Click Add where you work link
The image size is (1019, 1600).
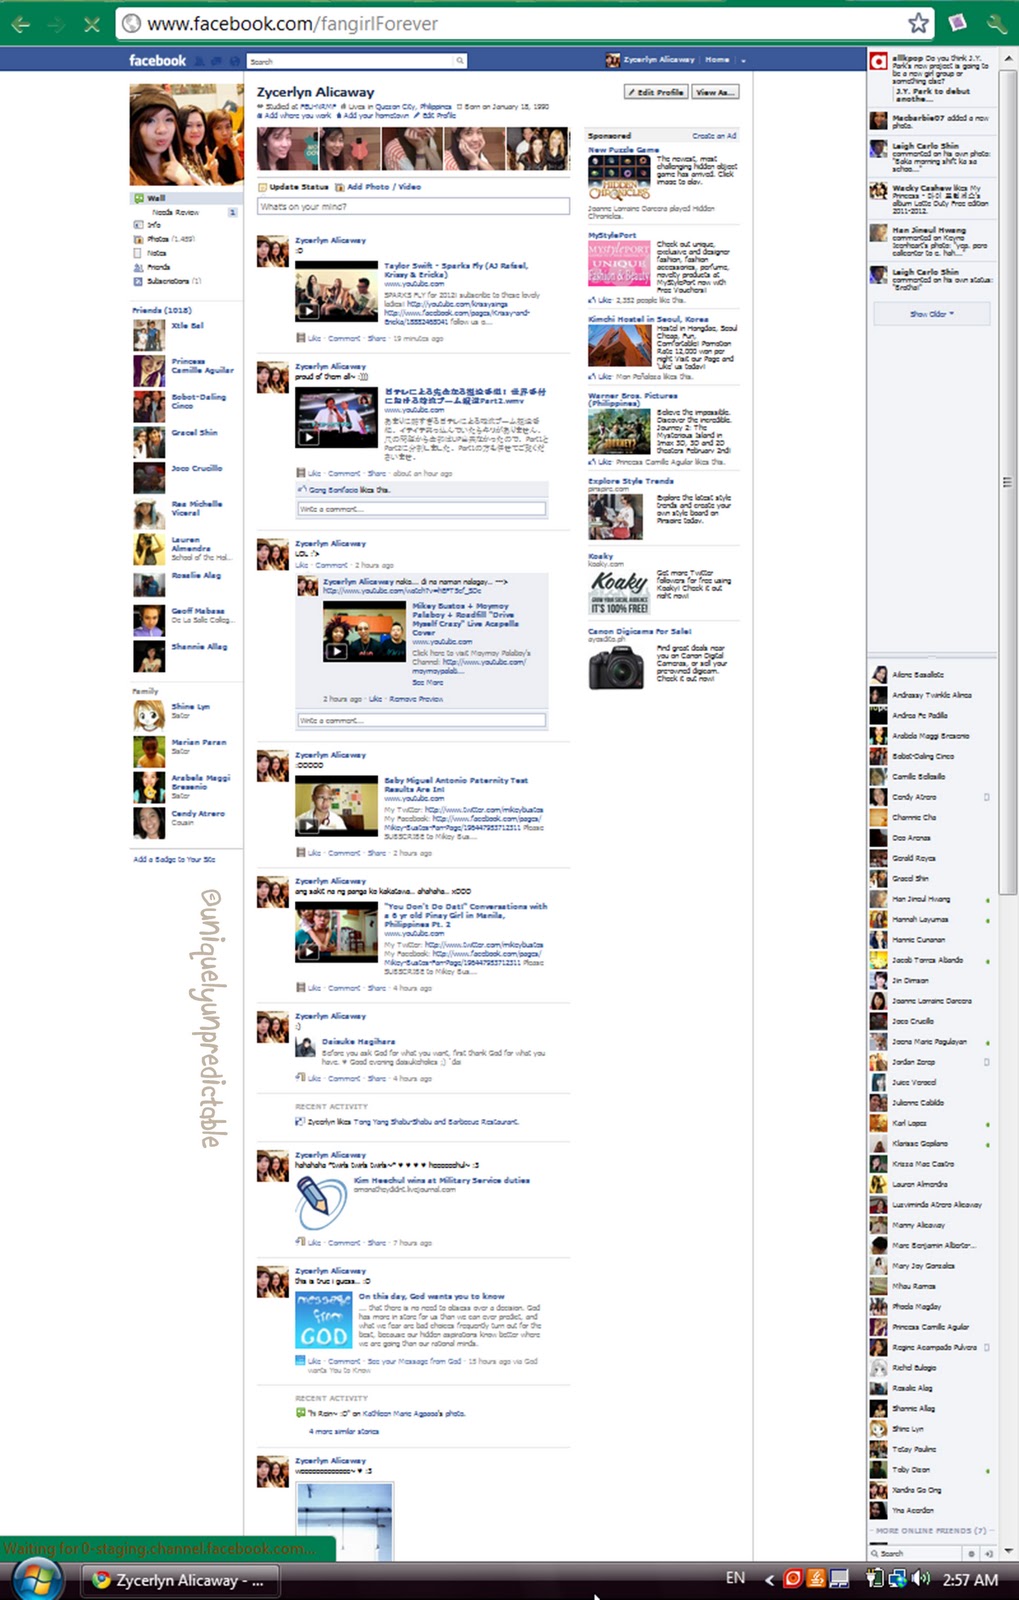pyautogui.click(x=297, y=115)
